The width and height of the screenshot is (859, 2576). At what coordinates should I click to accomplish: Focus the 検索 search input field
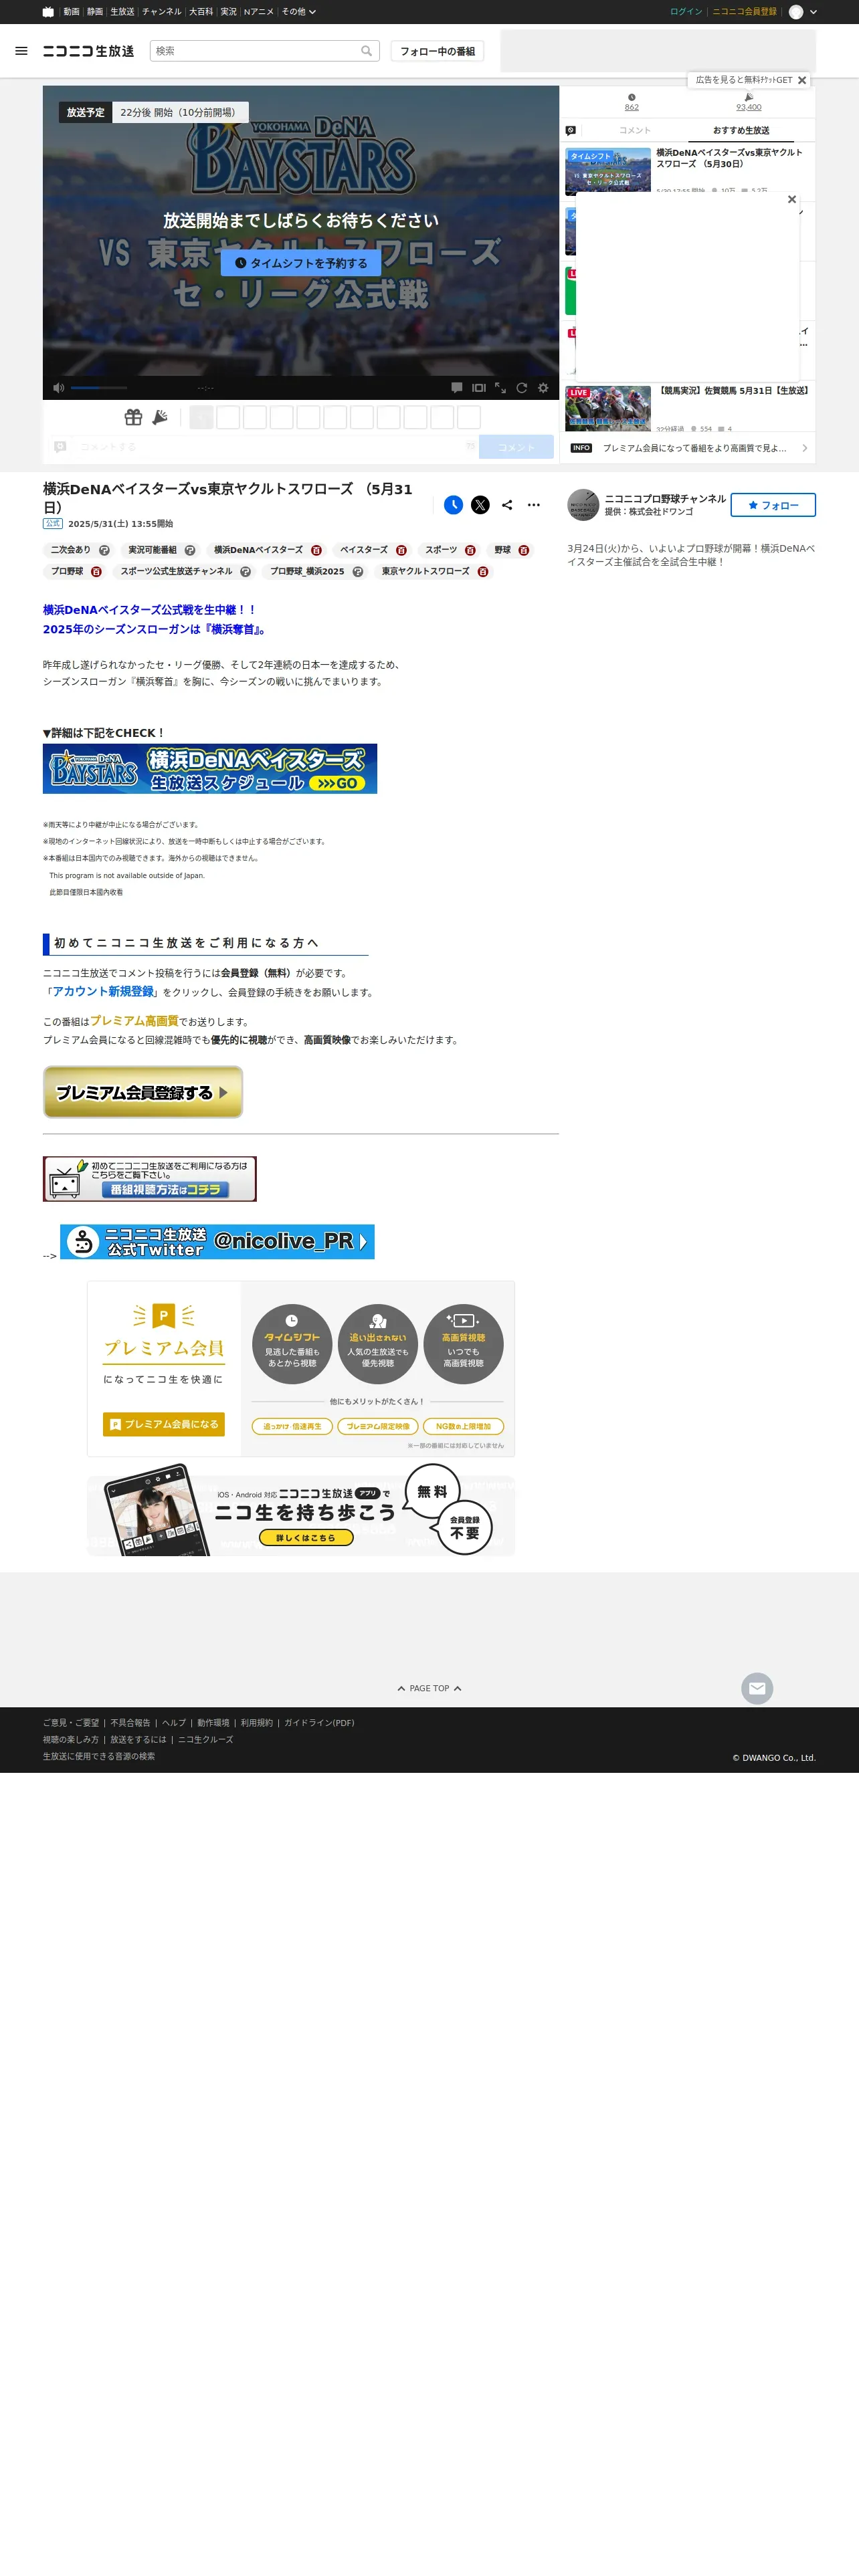coord(255,51)
